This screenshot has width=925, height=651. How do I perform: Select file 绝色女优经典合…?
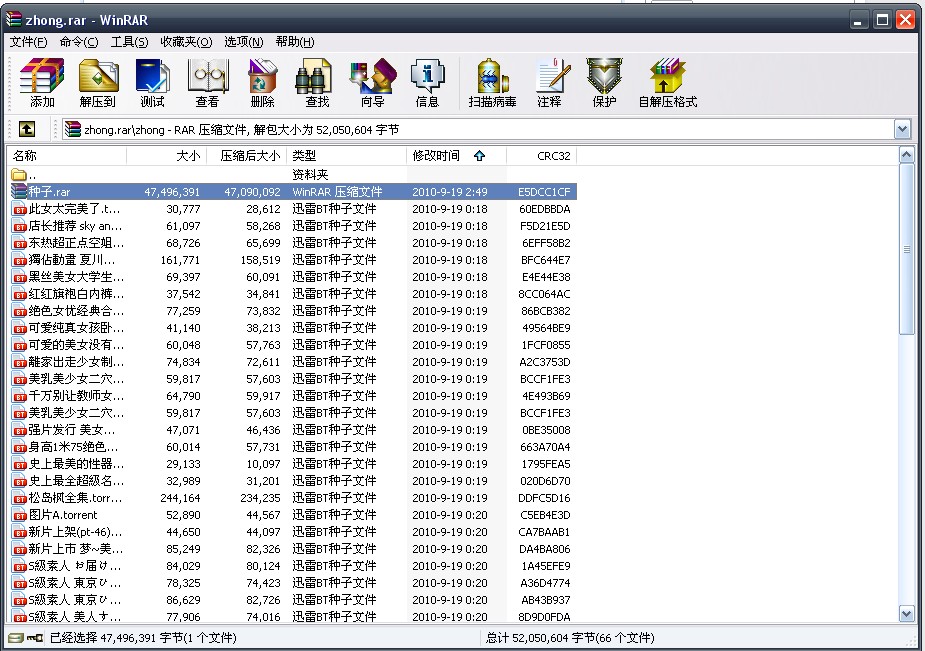[x=77, y=311]
